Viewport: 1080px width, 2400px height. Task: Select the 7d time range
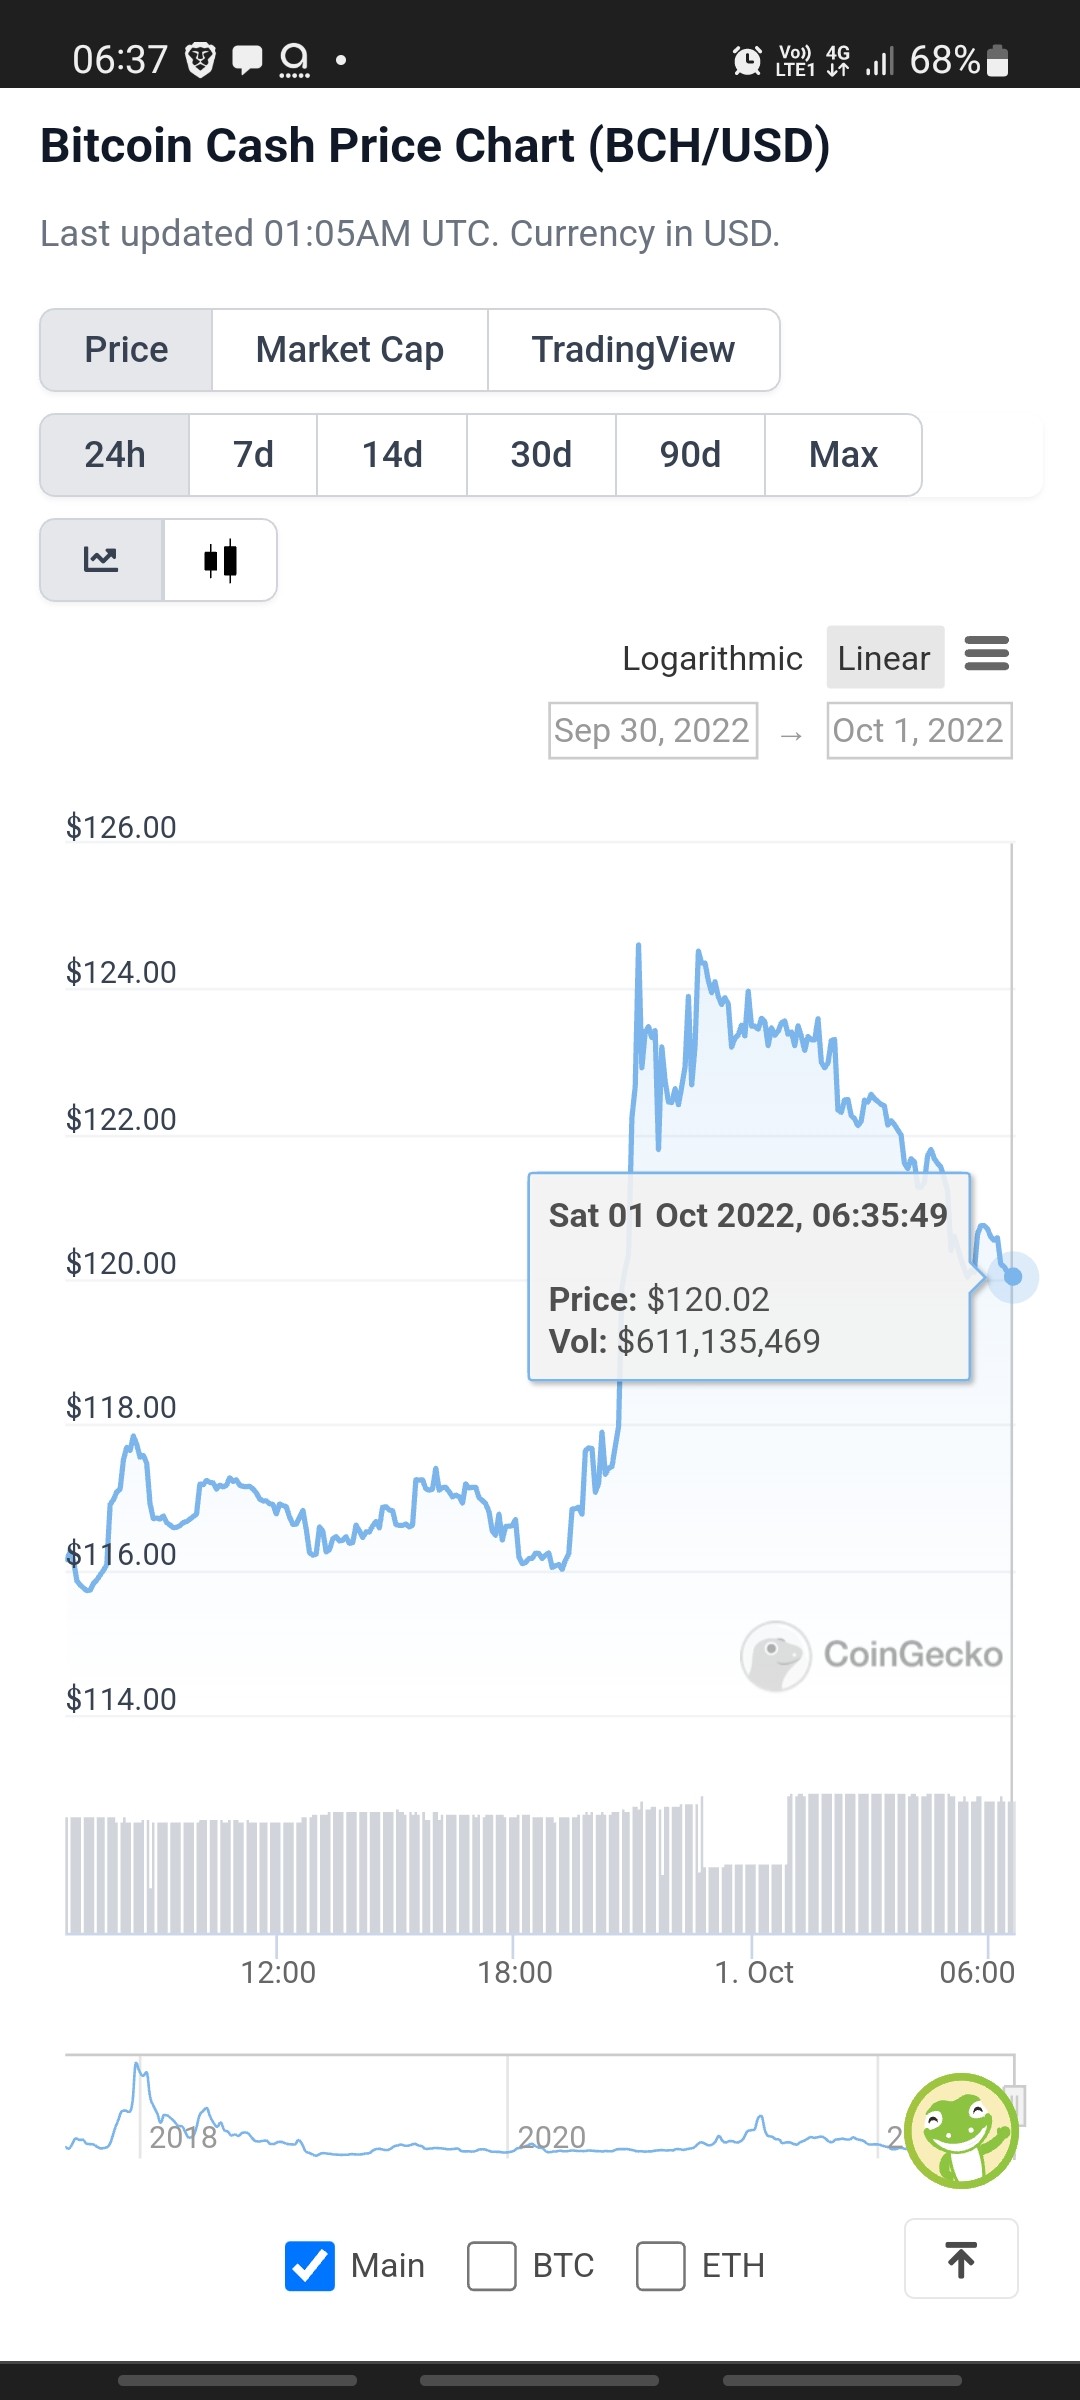[253, 455]
